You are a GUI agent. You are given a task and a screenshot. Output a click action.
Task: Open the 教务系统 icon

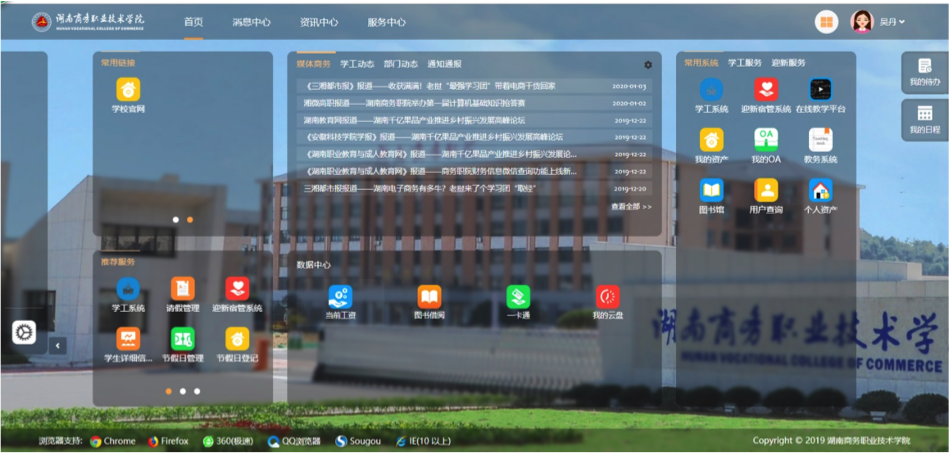click(x=820, y=140)
